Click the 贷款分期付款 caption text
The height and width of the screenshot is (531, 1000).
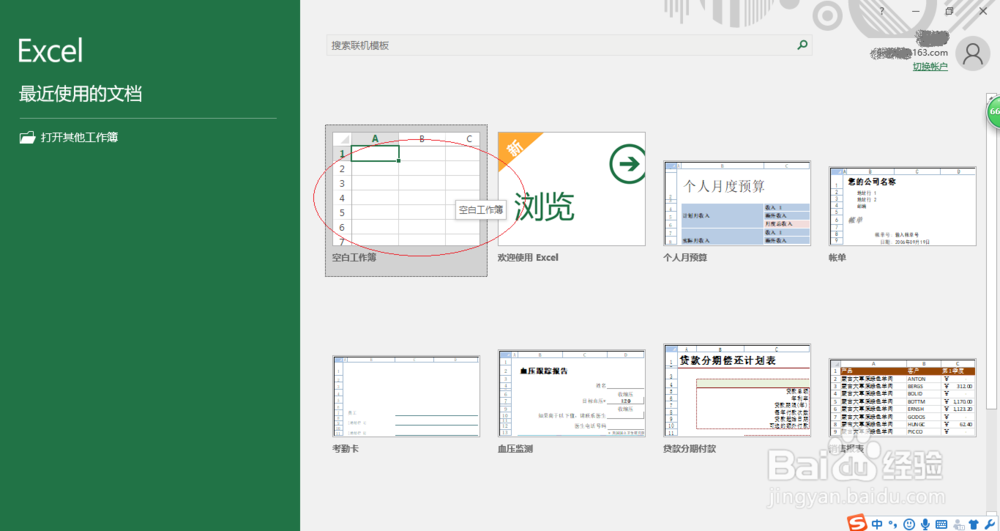[689, 449]
